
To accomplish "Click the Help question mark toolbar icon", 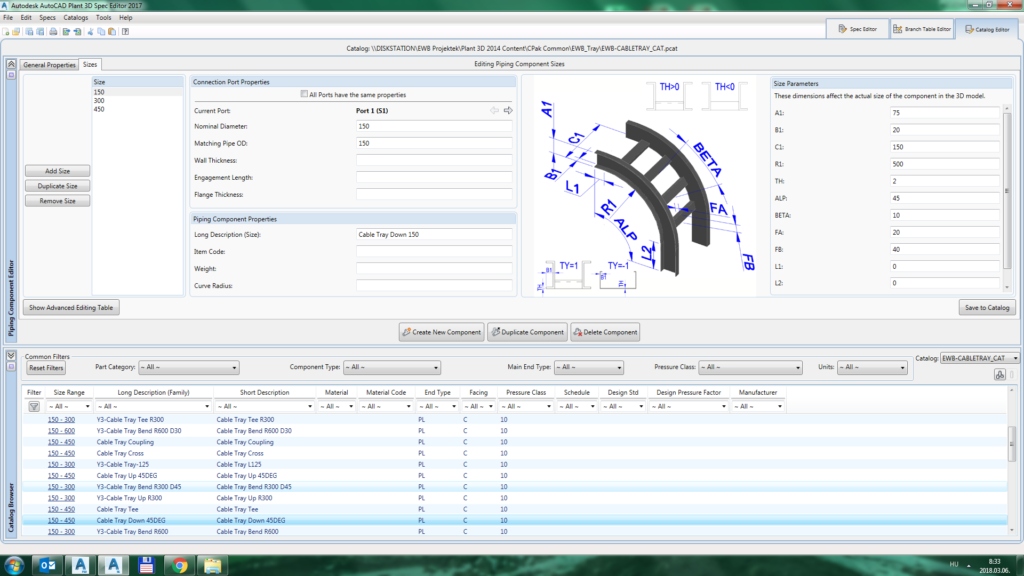I will pyautogui.click(x=125, y=31).
